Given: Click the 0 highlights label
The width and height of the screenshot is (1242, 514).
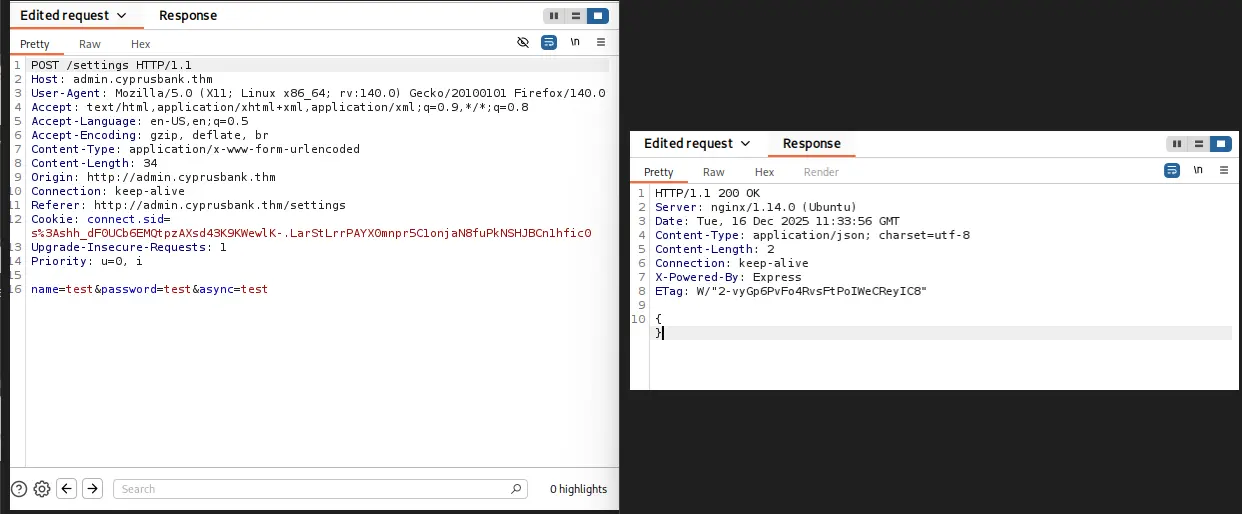Looking at the screenshot, I should click(x=578, y=489).
